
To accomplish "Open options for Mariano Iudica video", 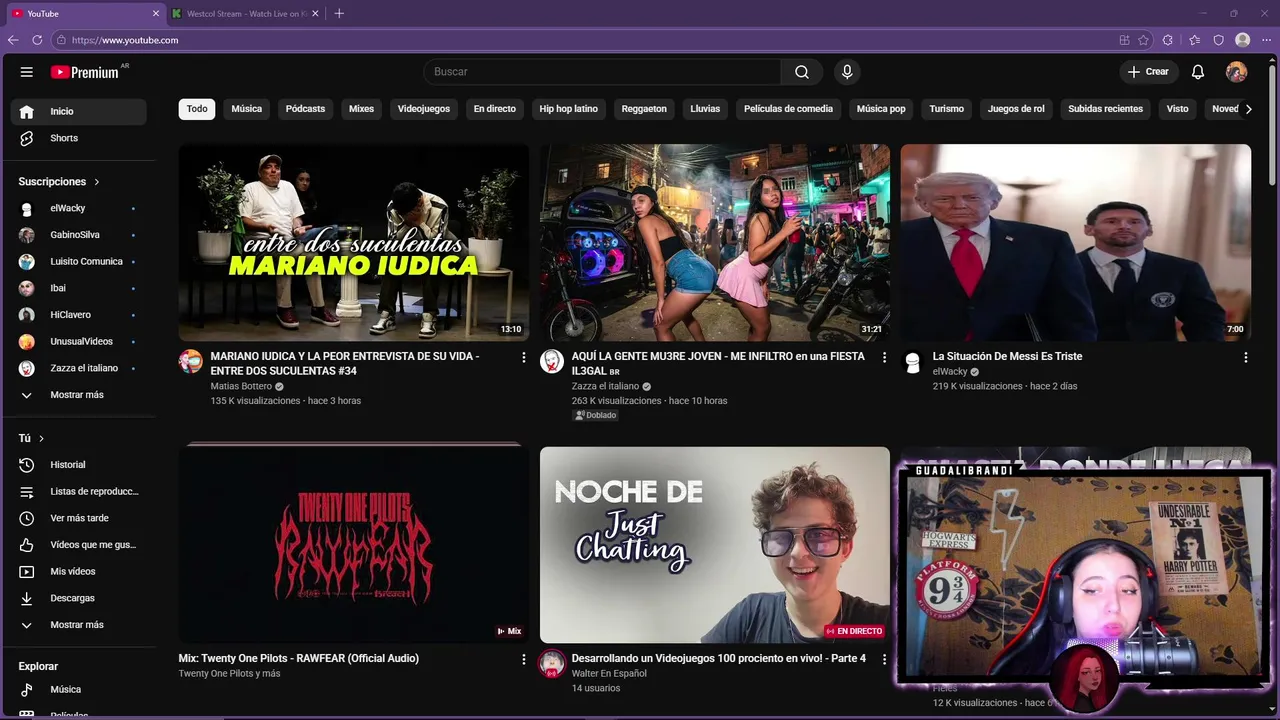I will pyautogui.click(x=523, y=357).
